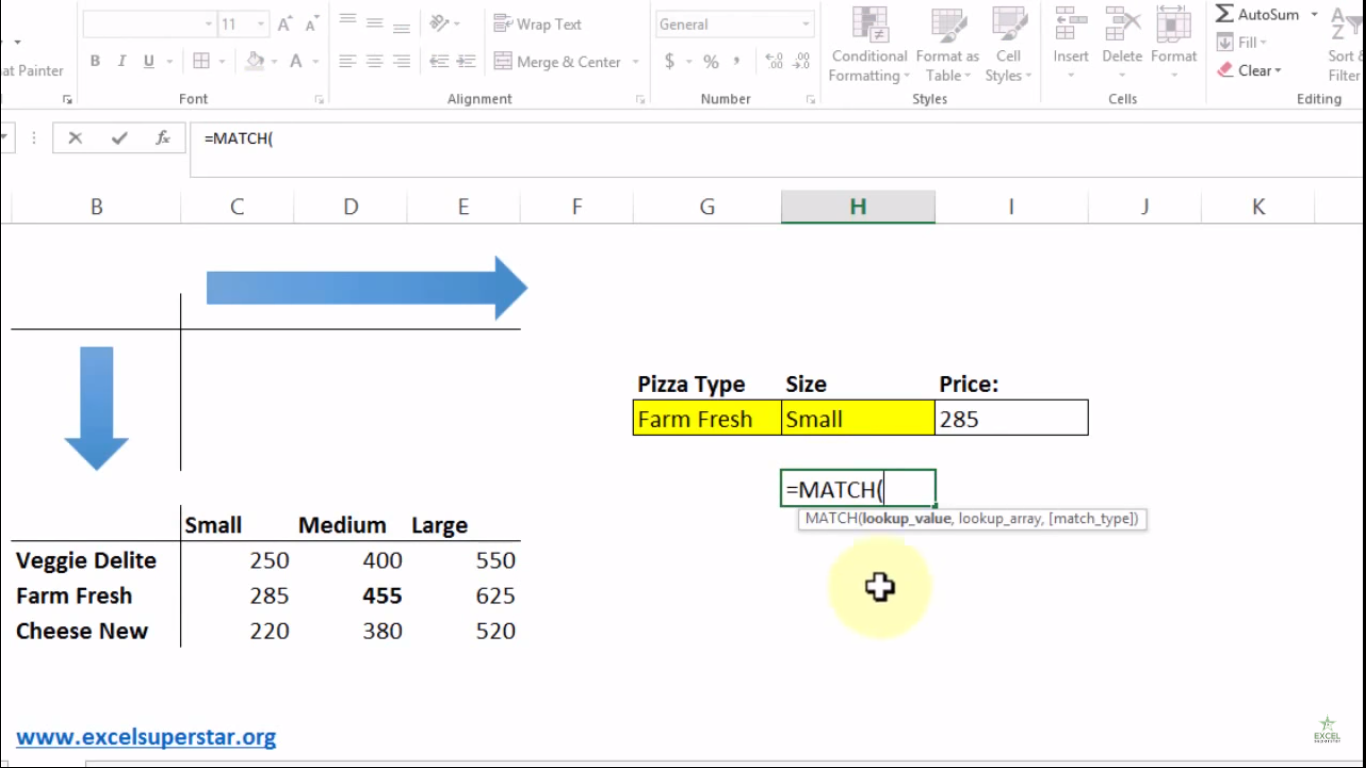Apply the Font Color letter A
The height and width of the screenshot is (768, 1366).
[x=296, y=62]
